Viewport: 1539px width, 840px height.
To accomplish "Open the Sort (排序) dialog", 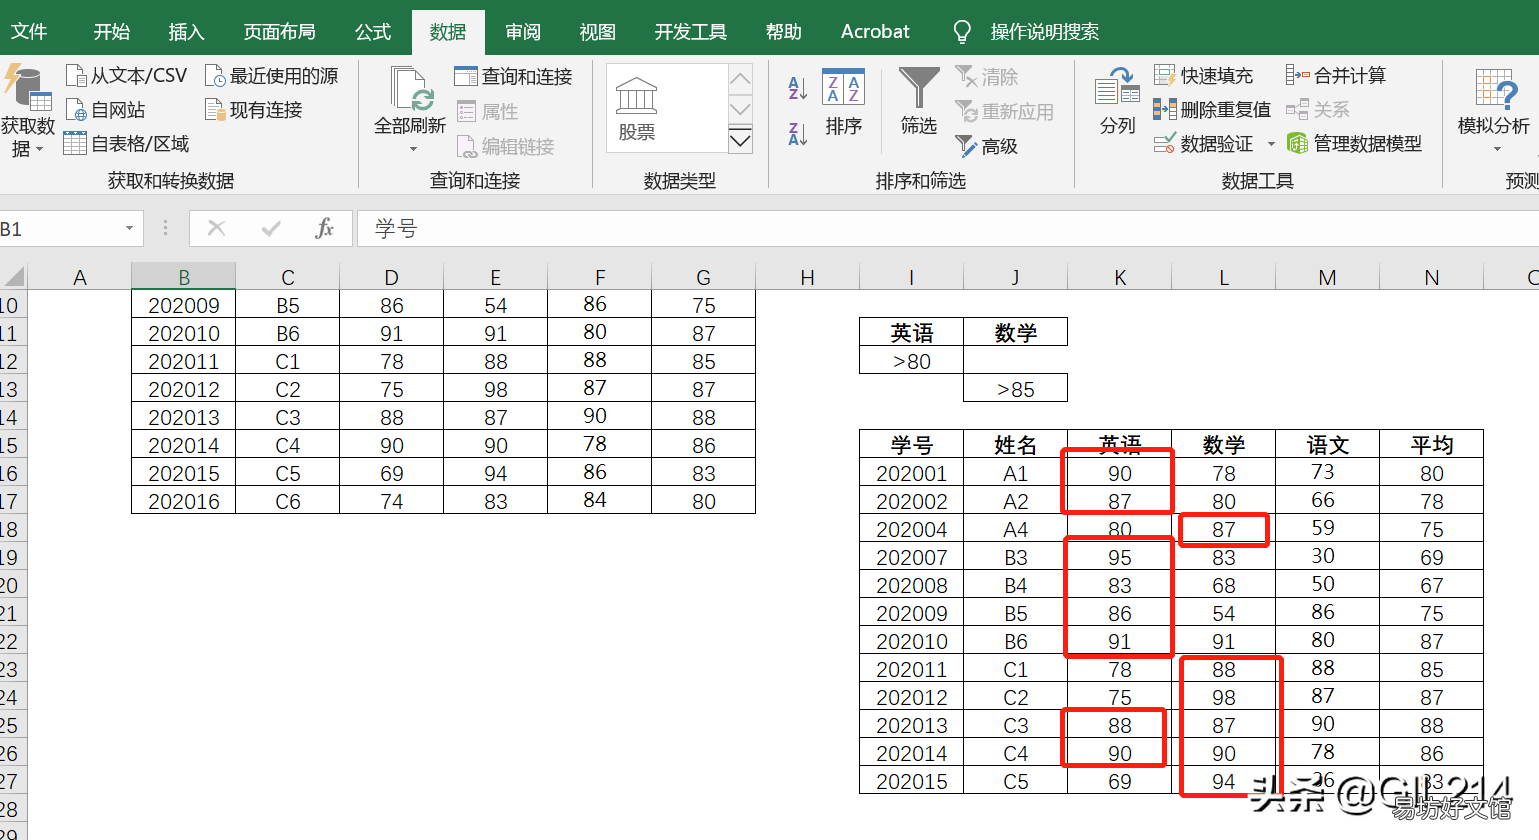I will (x=843, y=102).
